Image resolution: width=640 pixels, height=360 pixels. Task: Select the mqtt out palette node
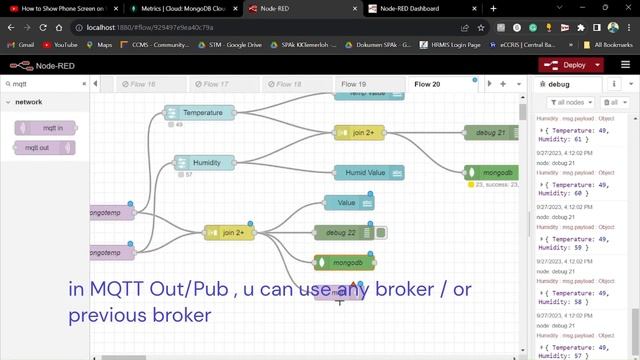[44, 147]
